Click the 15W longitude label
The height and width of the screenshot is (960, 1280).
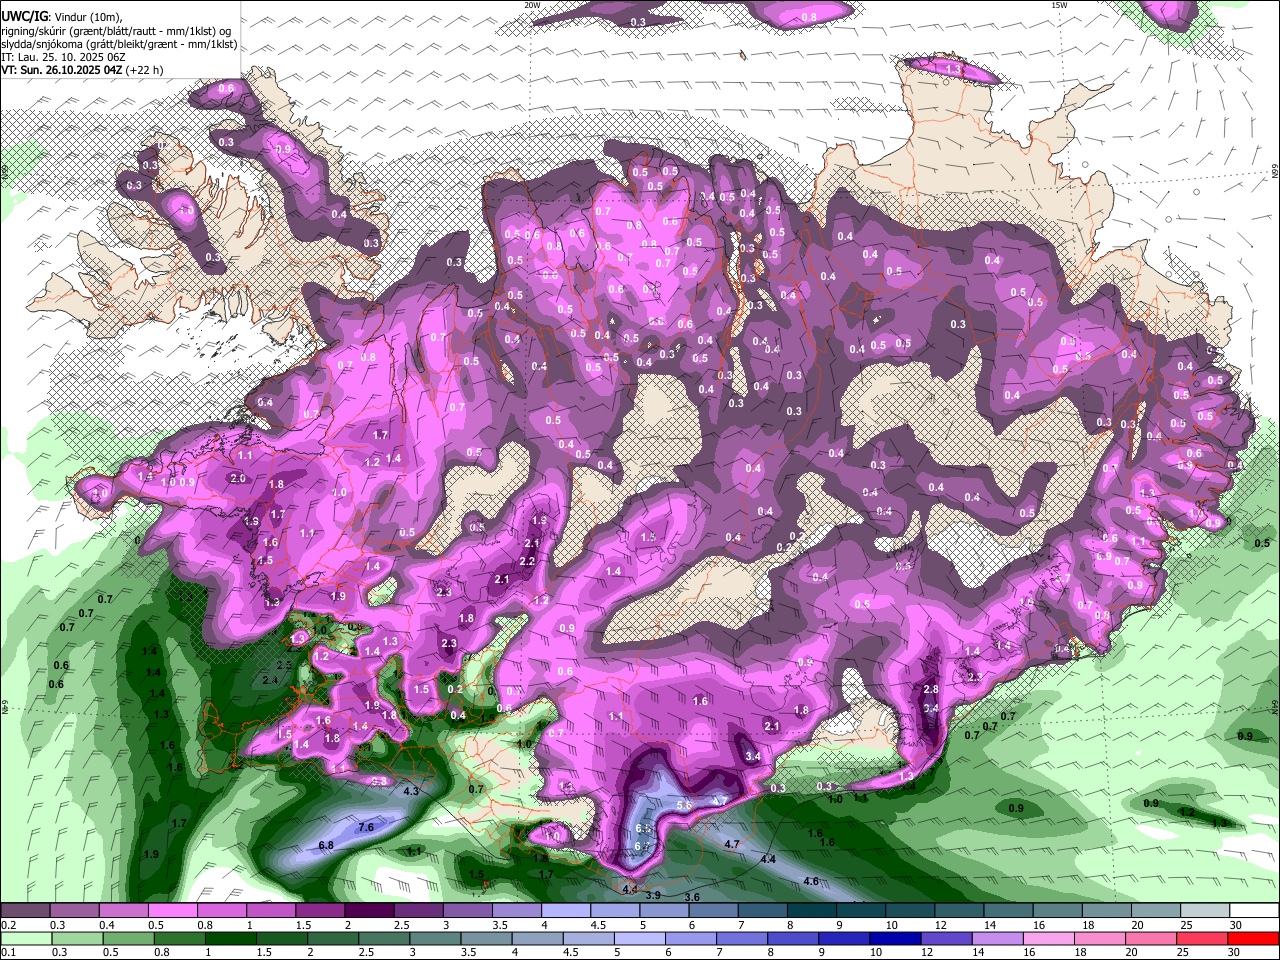[1059, 5]
